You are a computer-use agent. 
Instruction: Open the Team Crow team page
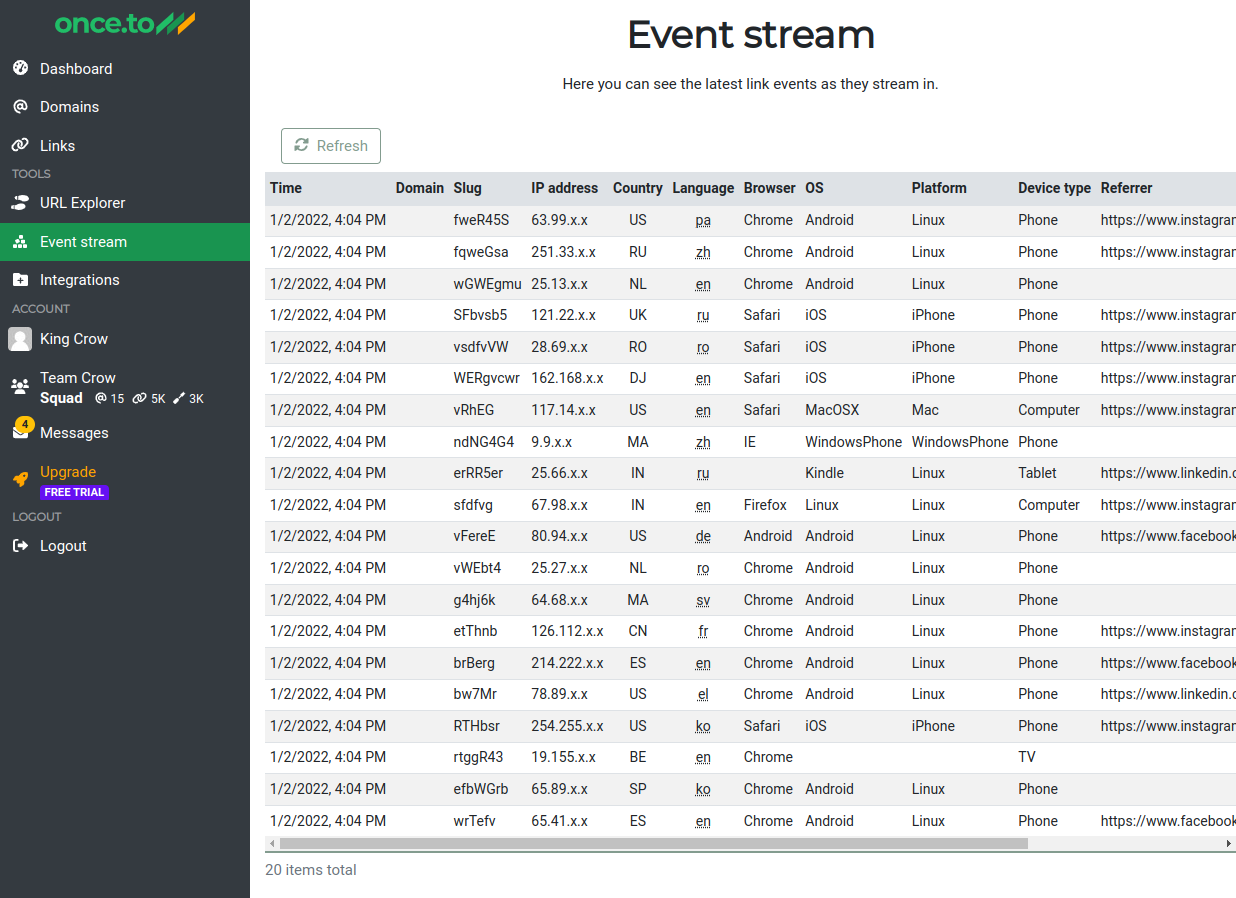pos(125,387)
